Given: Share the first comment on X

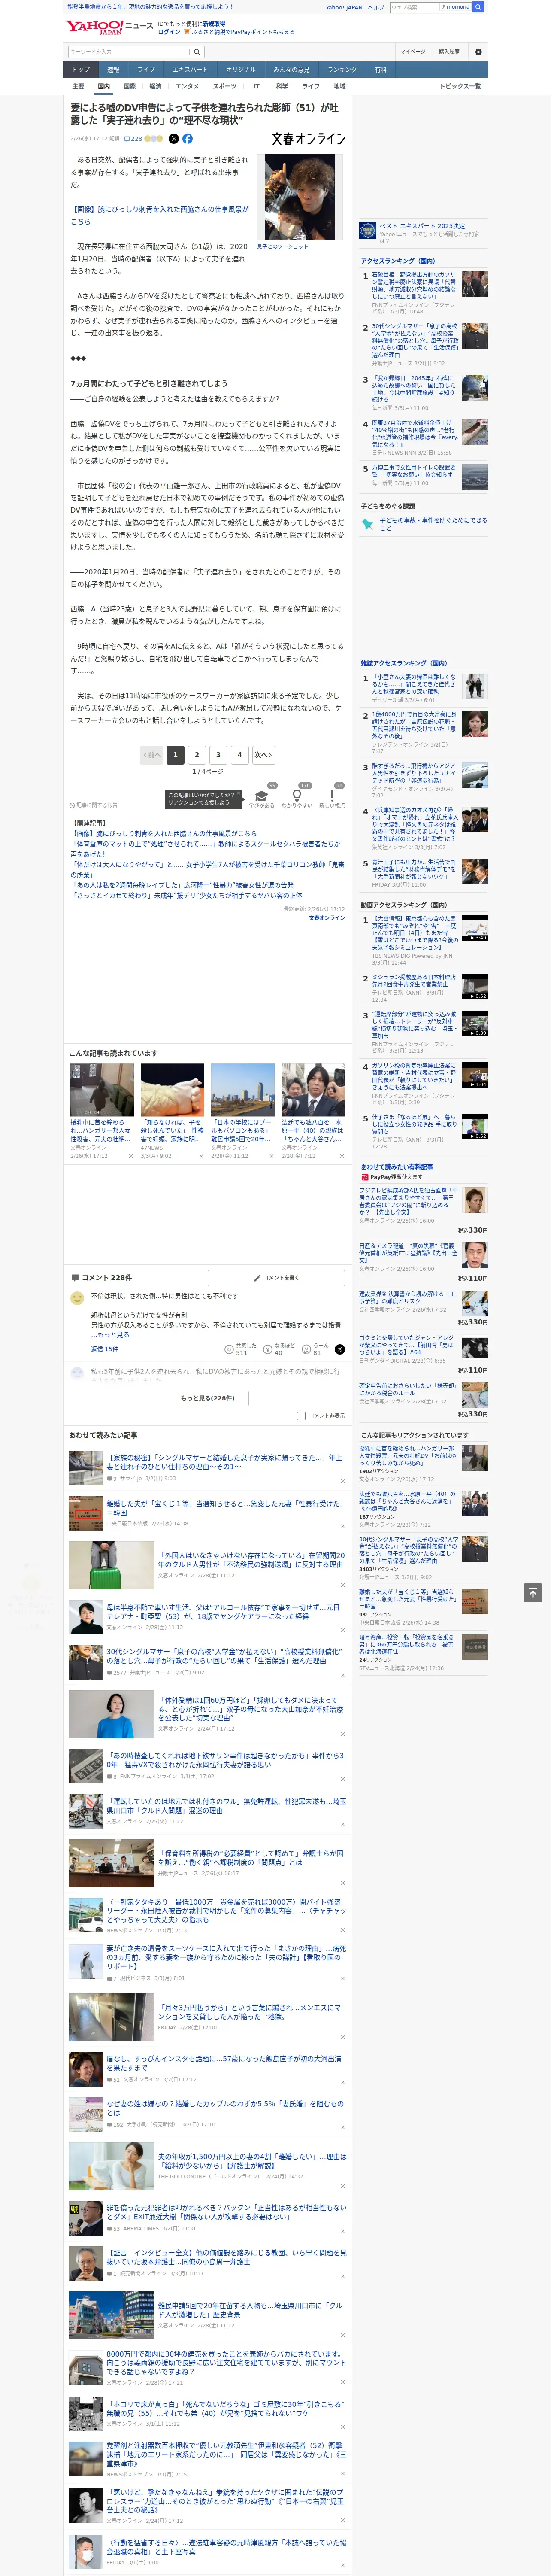Looking at the screenshot, I should (x=340, y=1350).
